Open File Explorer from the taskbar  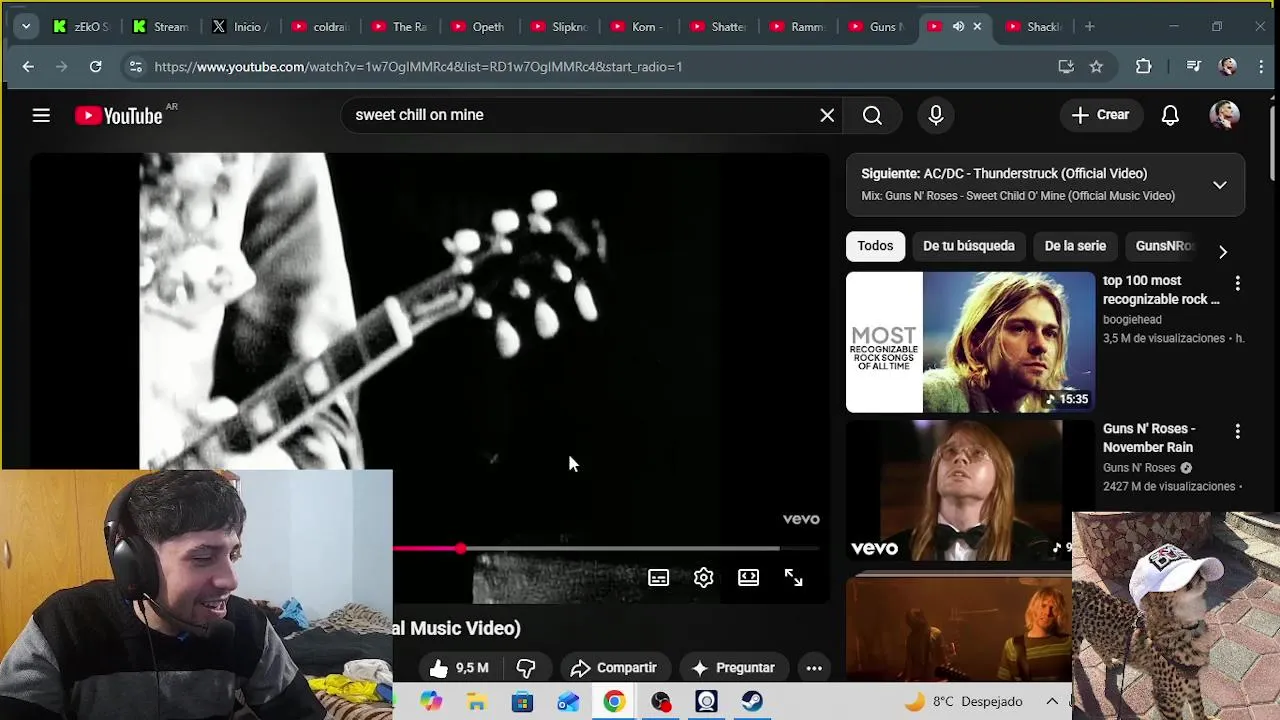coord(476,702)
